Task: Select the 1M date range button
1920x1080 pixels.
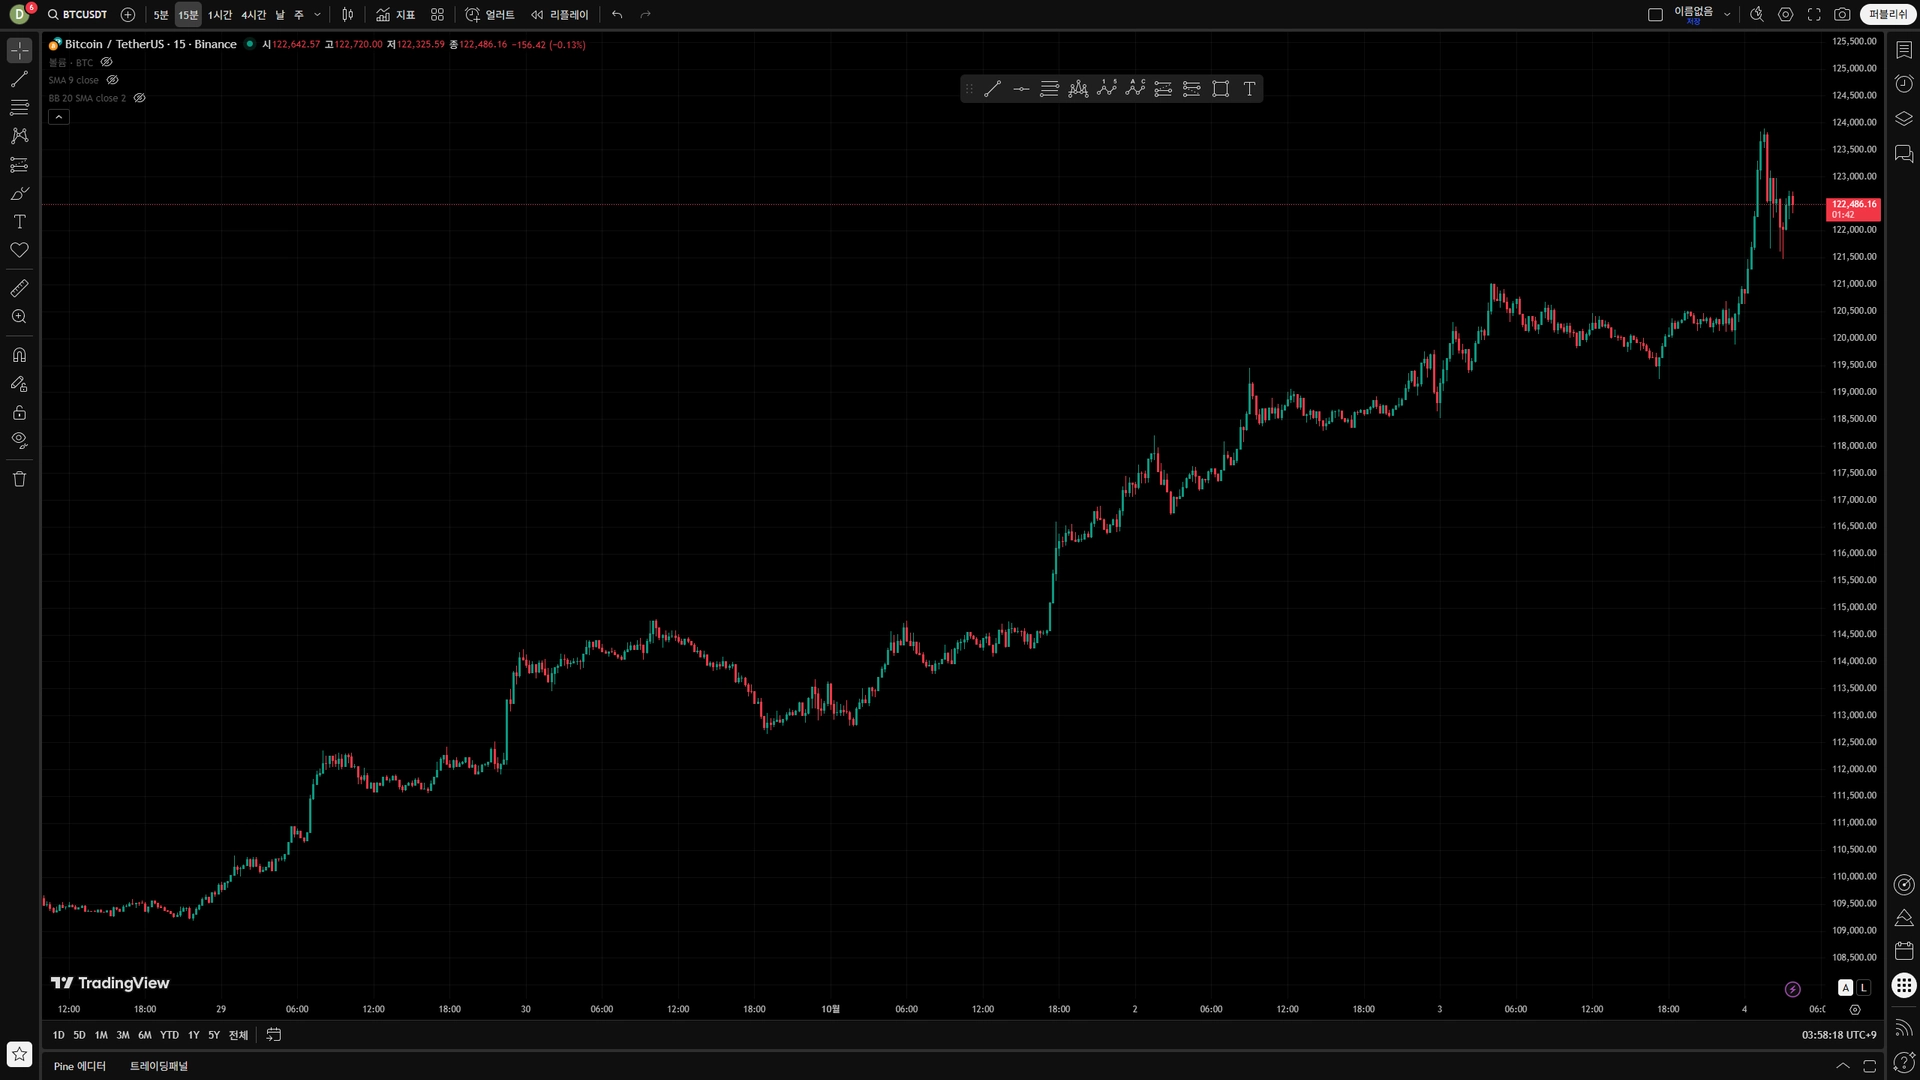Action: click(x=101, y=1035)
